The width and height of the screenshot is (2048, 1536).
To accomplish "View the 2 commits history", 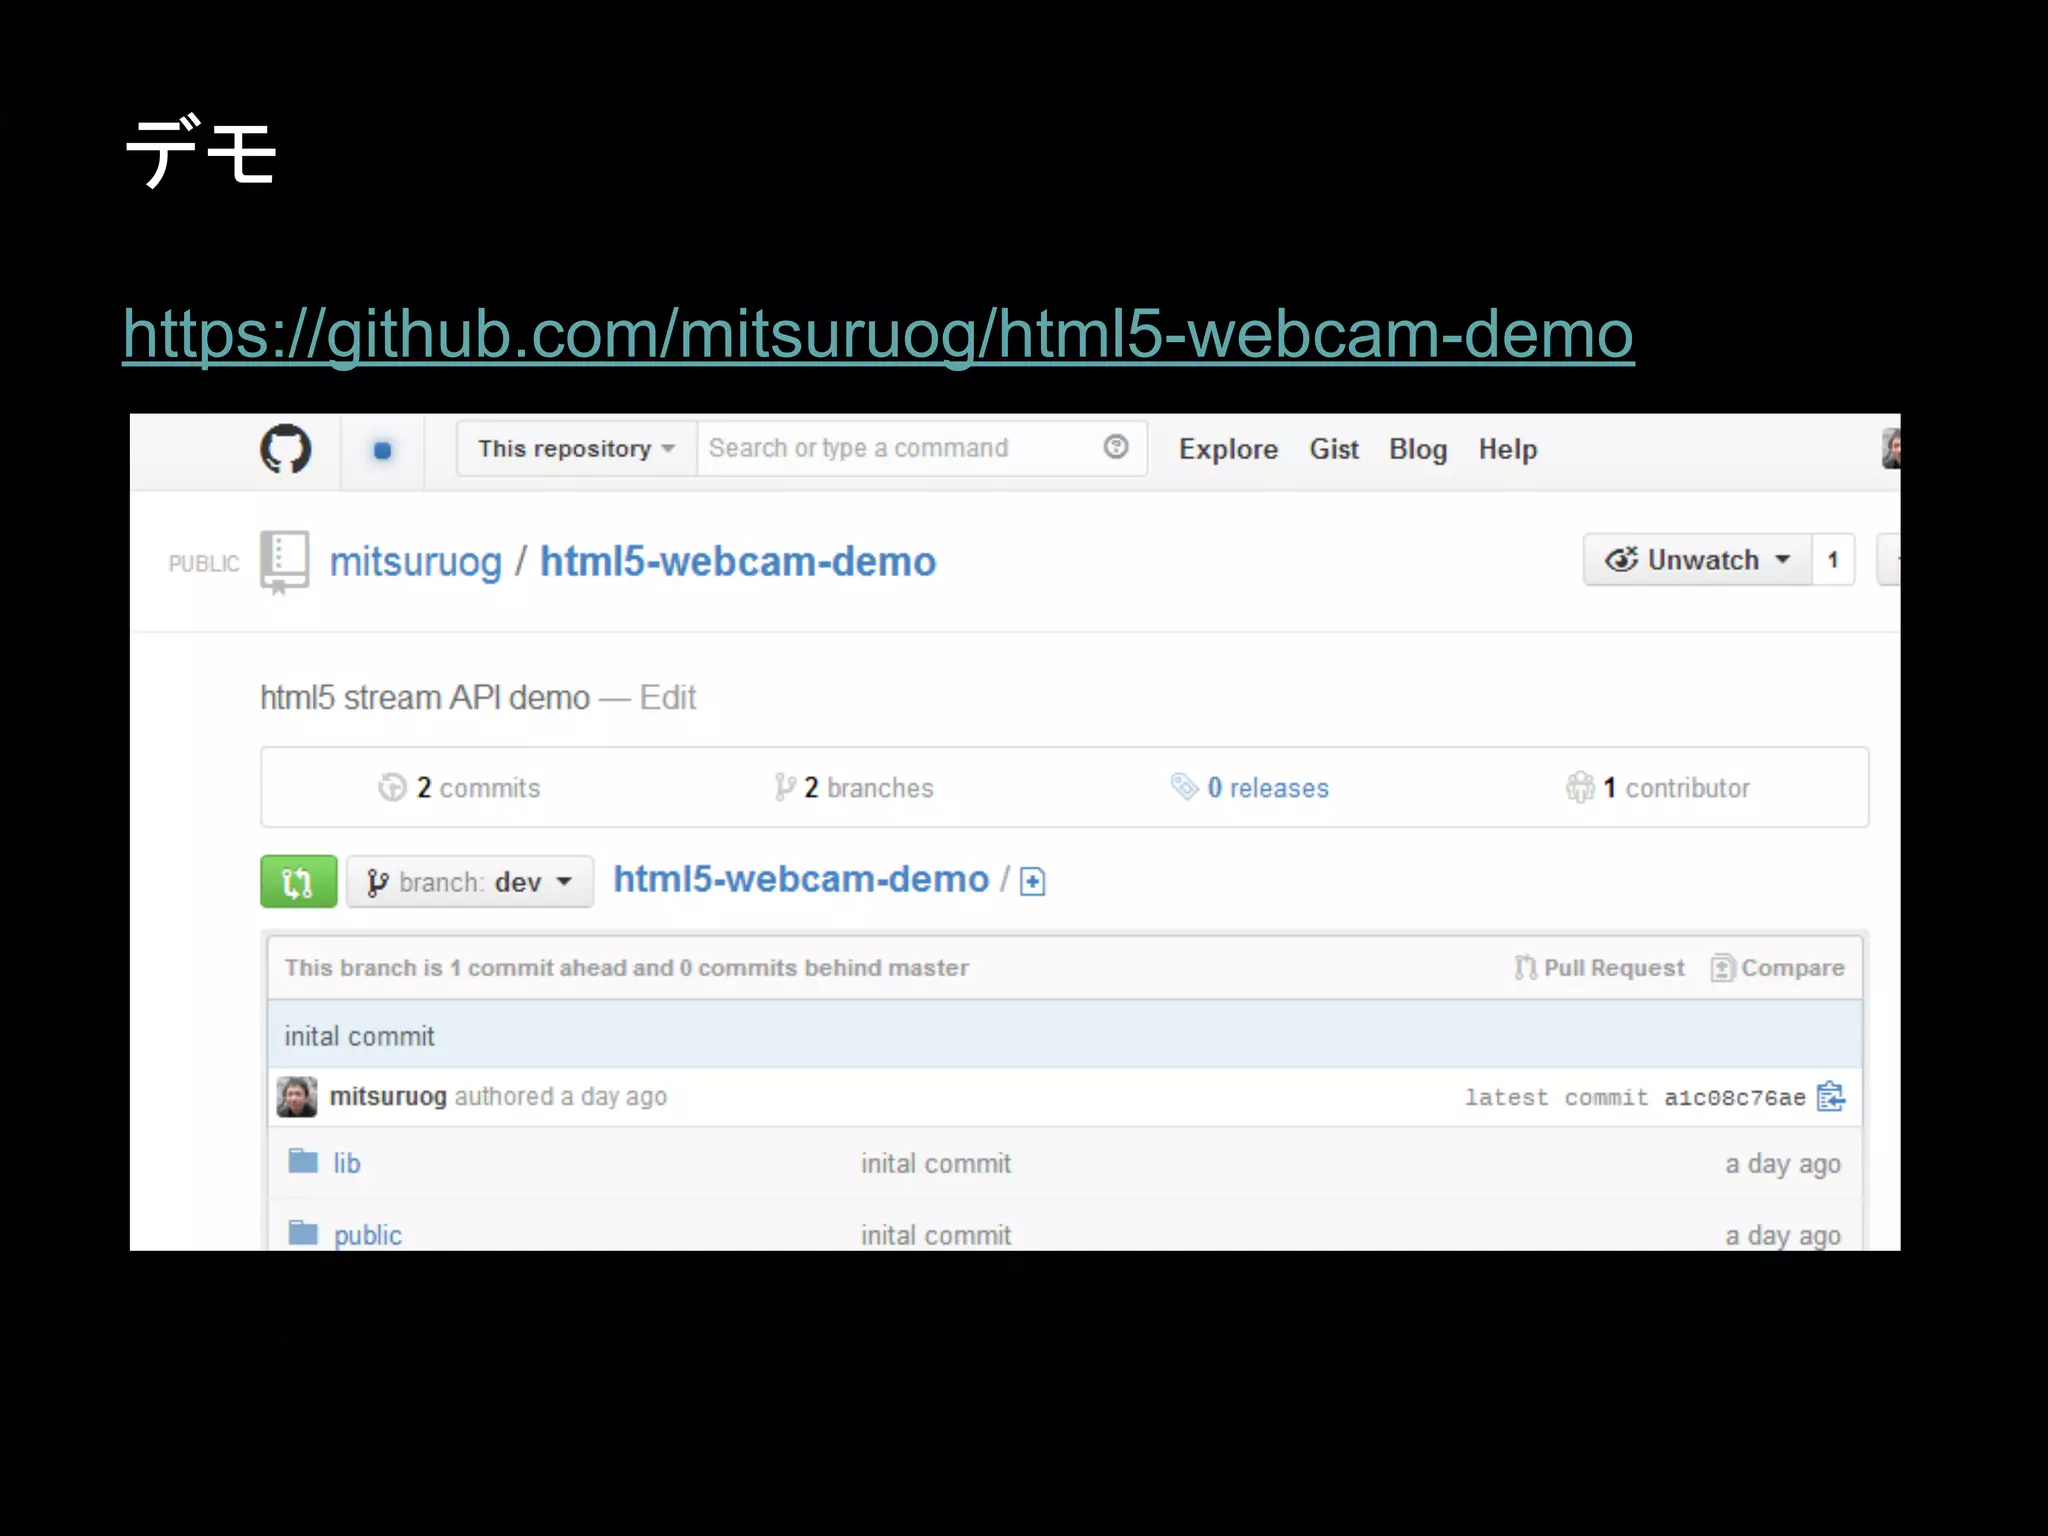I will coord(459,788).
